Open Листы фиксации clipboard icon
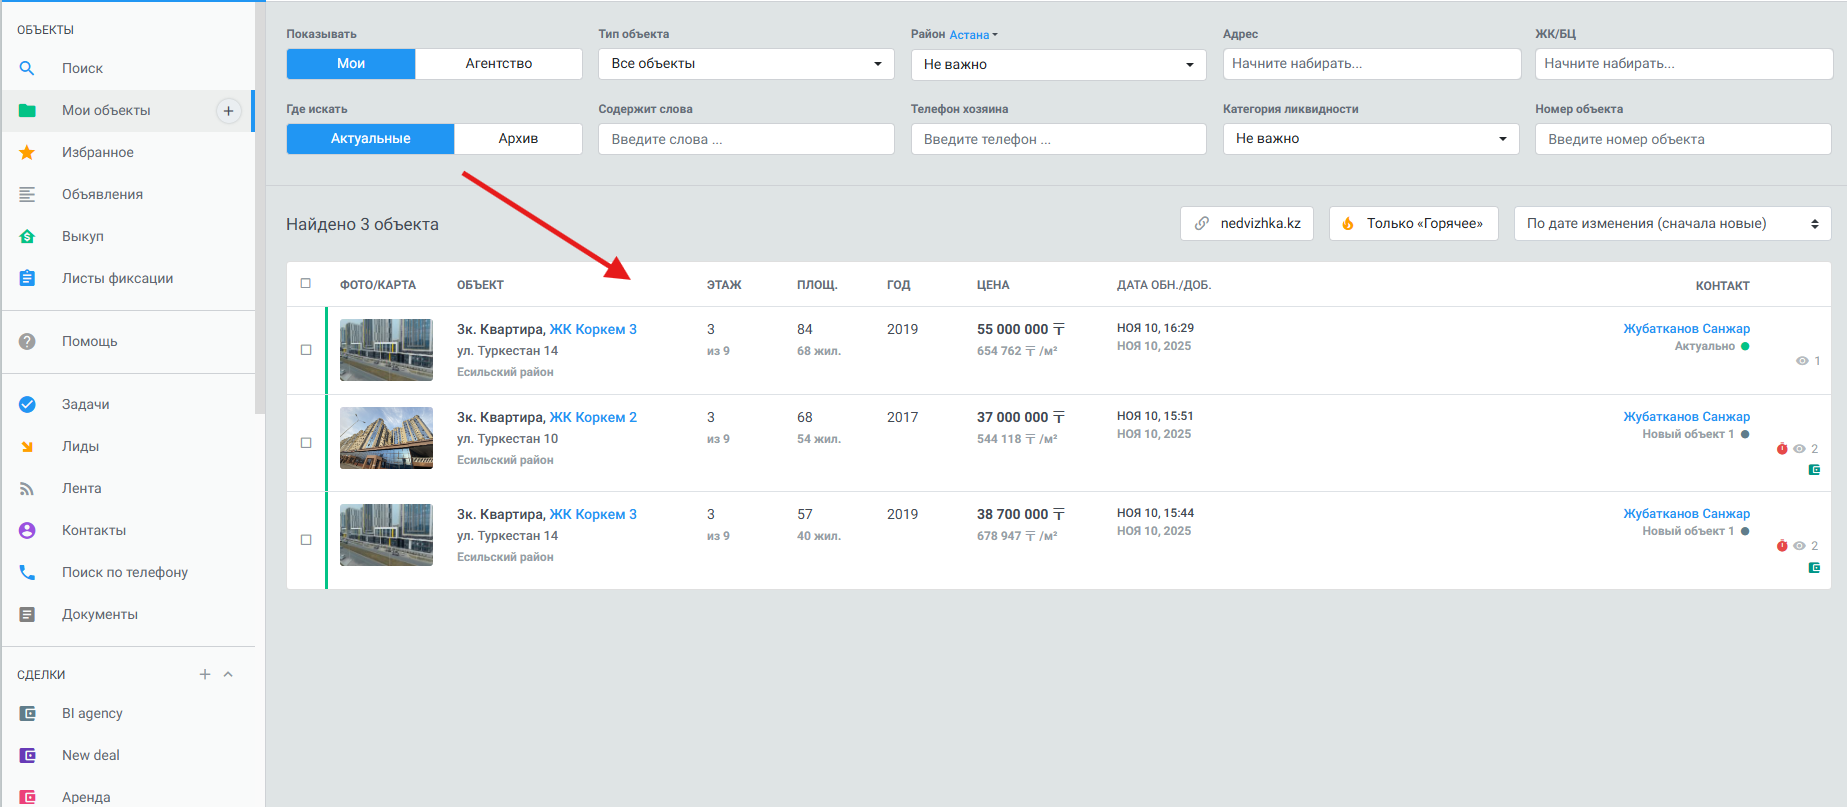The image size is (1847, 807). [x=27, y=278]
